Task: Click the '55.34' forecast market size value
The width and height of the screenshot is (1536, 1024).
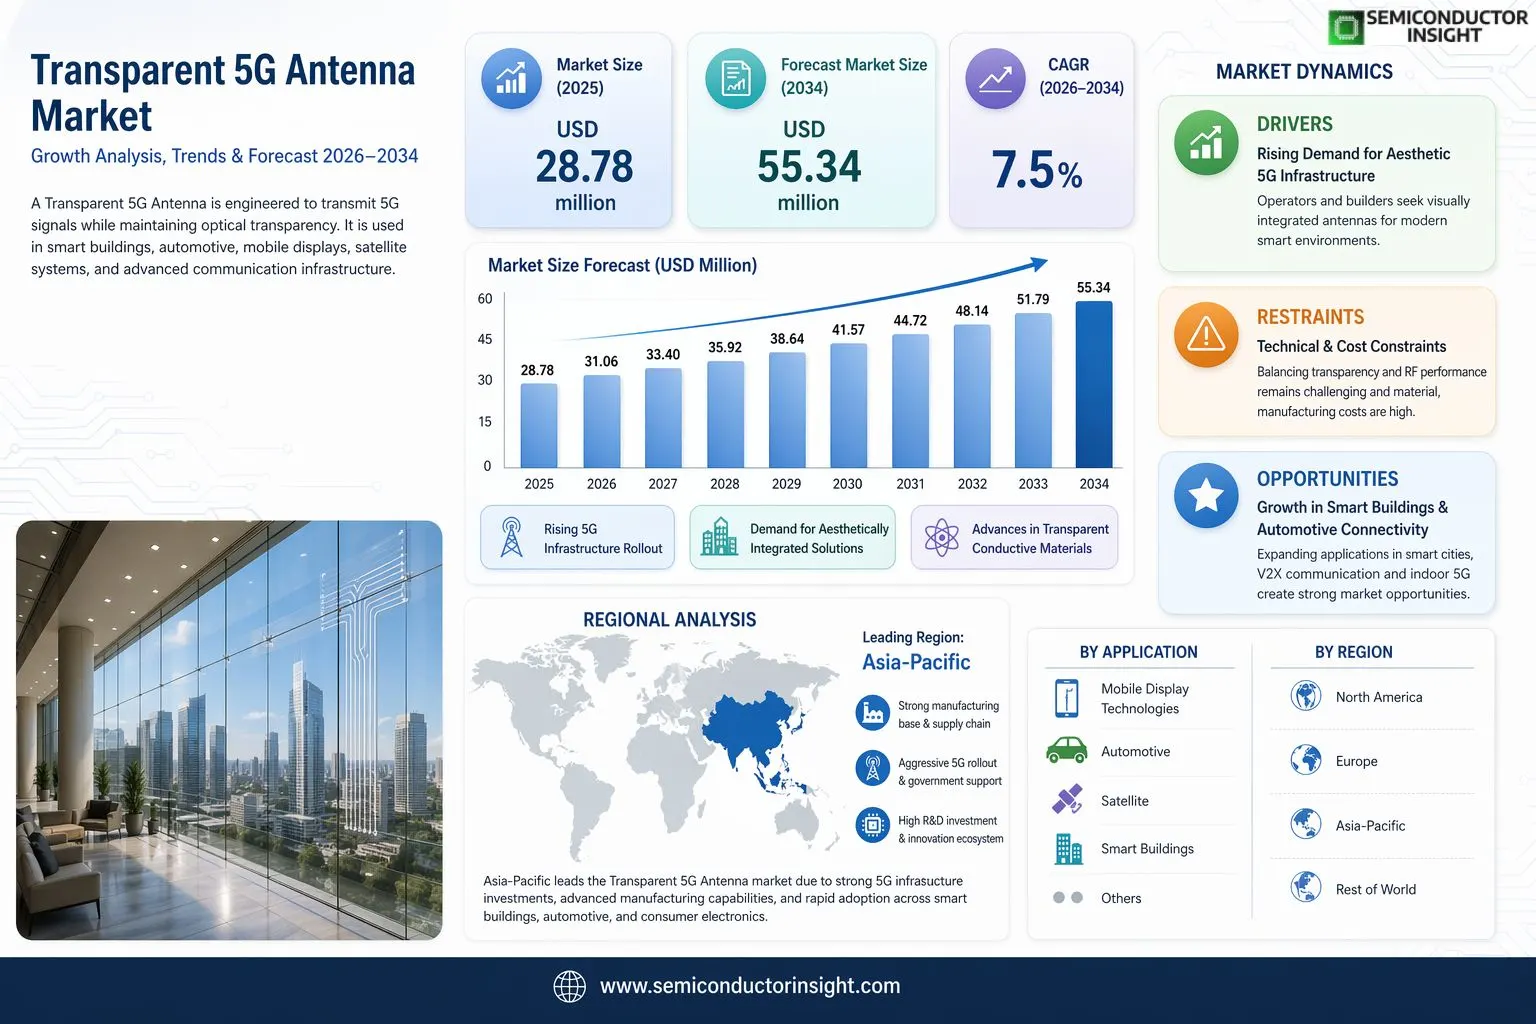Action: [x=809, y=166]
